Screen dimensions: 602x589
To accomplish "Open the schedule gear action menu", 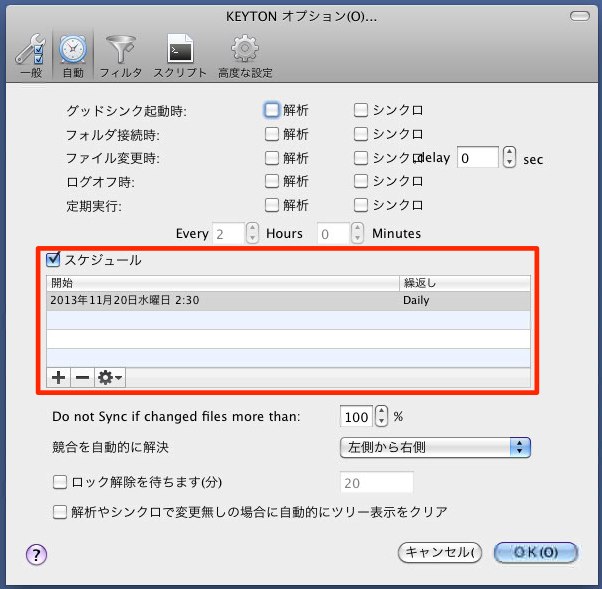I will (110, 377).
